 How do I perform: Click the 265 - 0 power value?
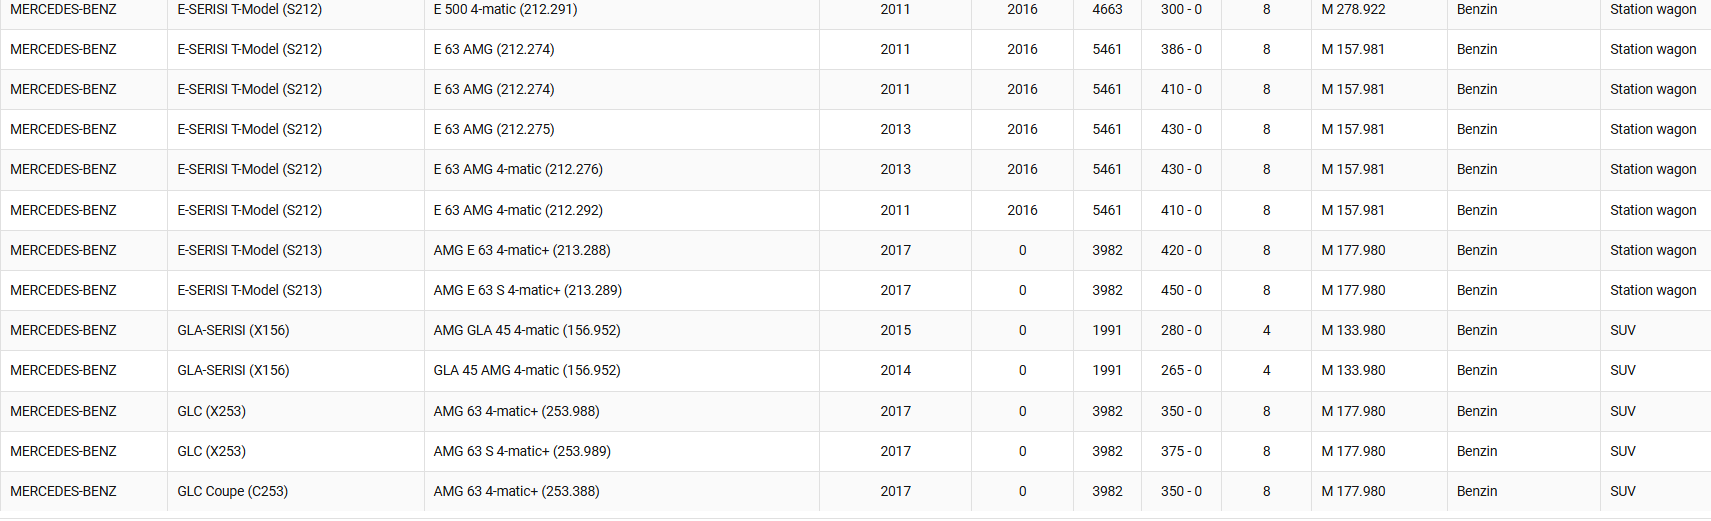[x=1181, y=370]
